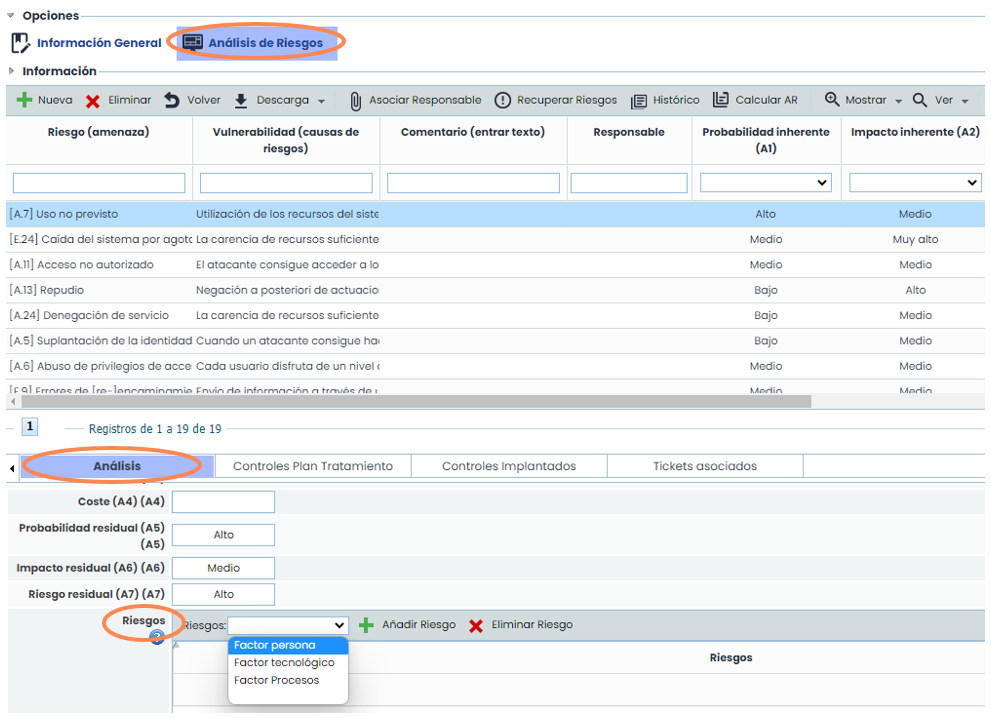Click the Añadir Riesgo green plus
The height and width of the screenshot is (718, 991).
[x=367, y=625]
